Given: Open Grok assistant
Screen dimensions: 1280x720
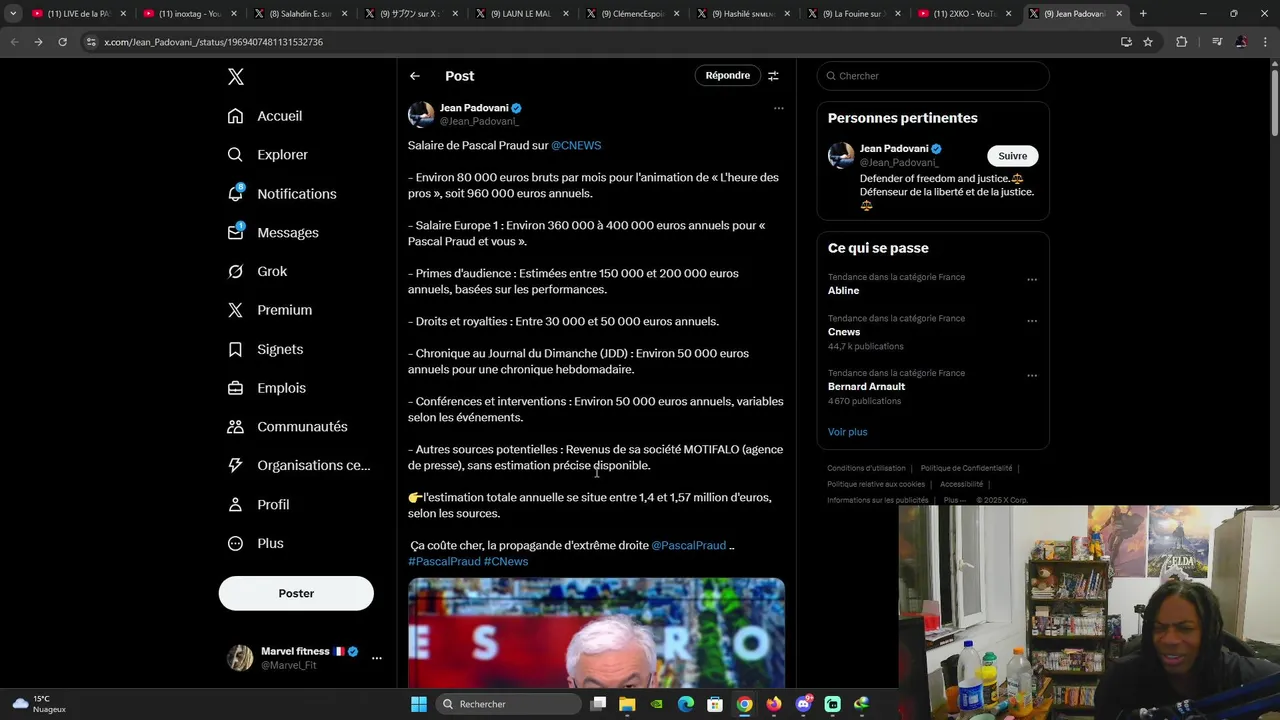Looking at the screenshot, I should click(257, 271).
